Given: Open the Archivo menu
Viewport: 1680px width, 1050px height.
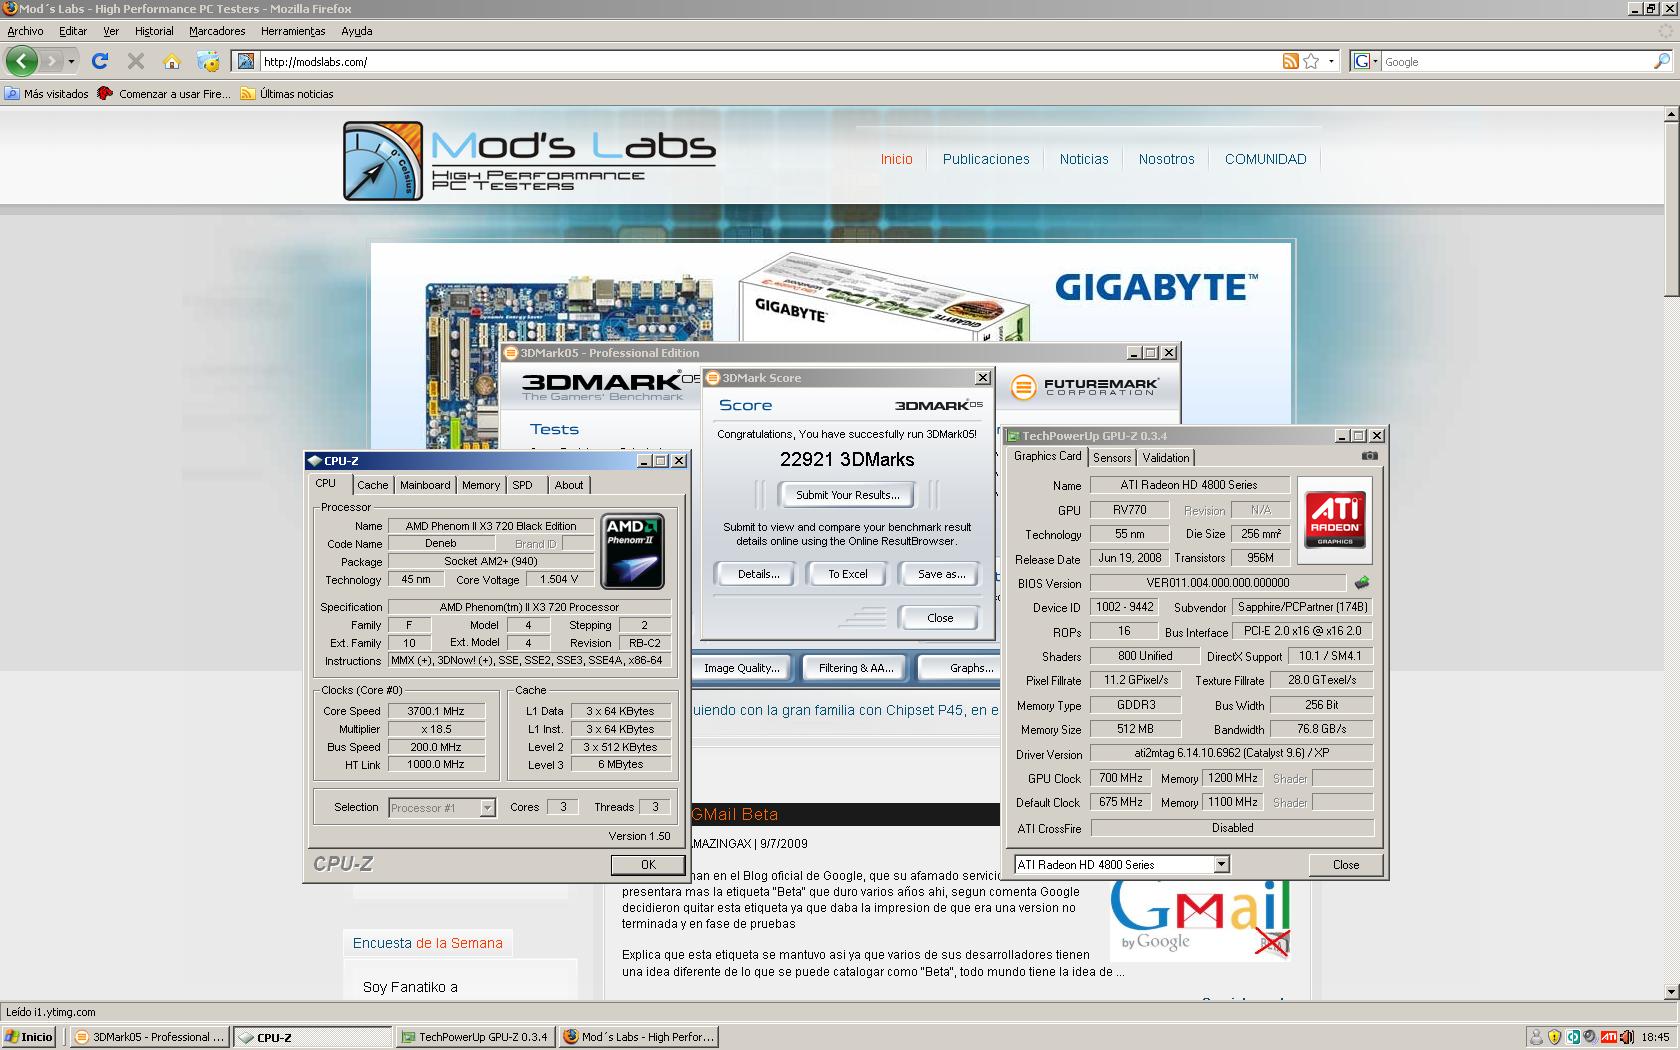Looking at the screenshot, I should coord(25,31).
